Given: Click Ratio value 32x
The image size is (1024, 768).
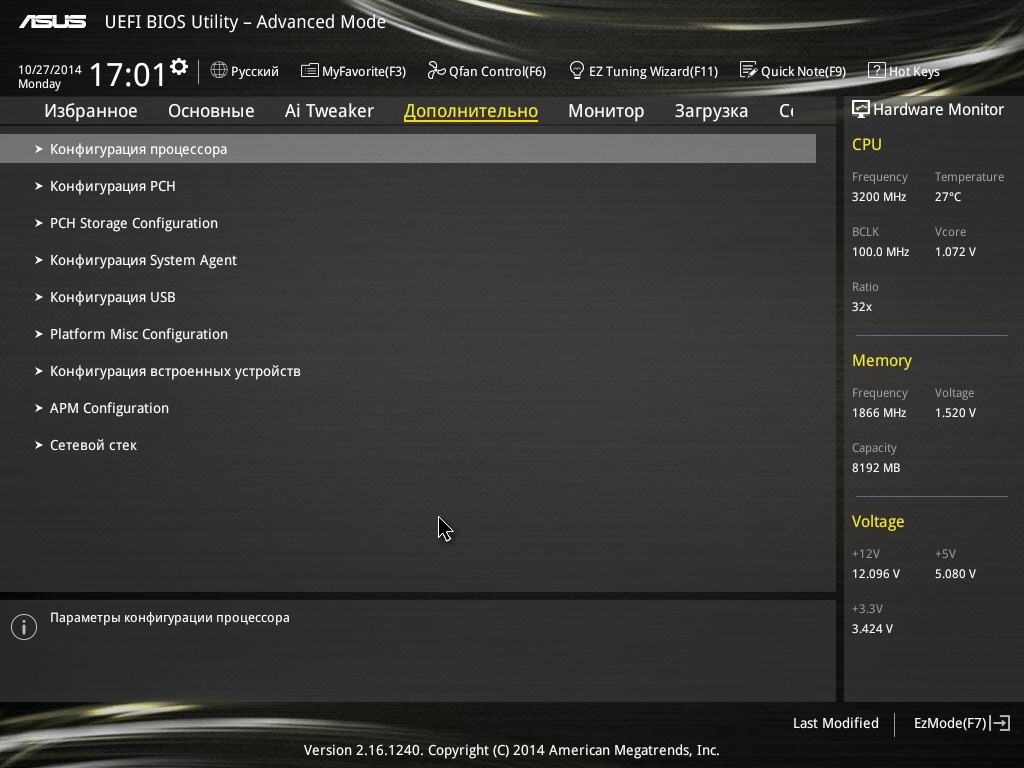Looking at the screenshot, I should [x=862, y=306].
